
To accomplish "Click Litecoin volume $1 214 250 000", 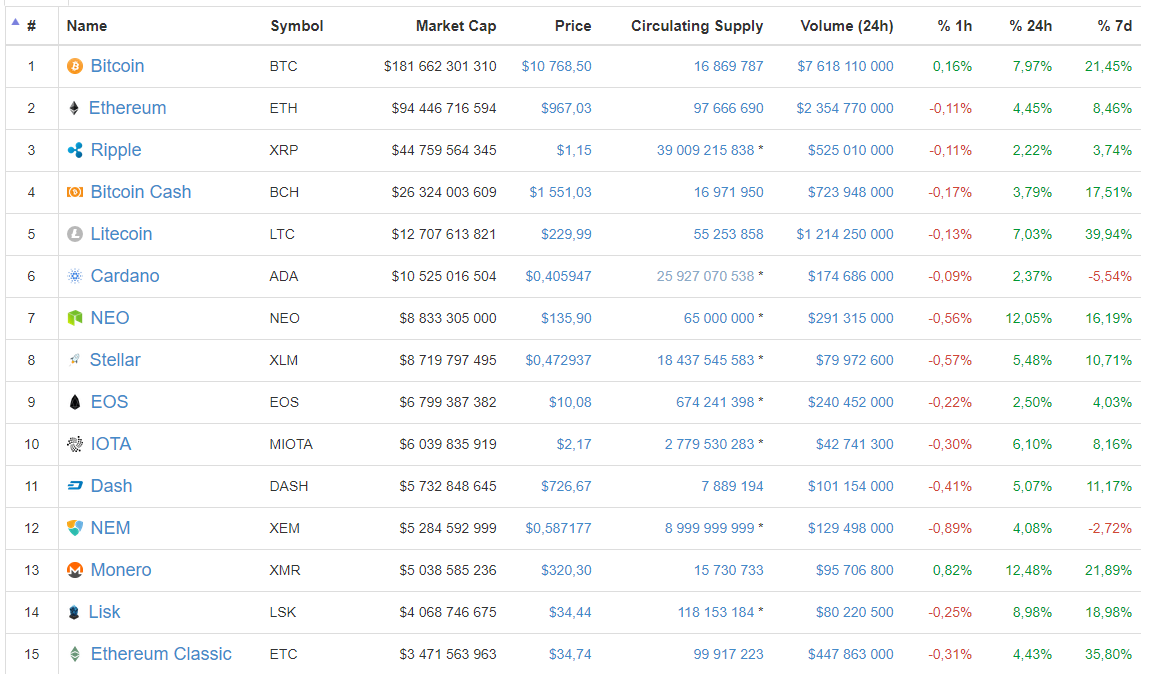I will 845,235.
